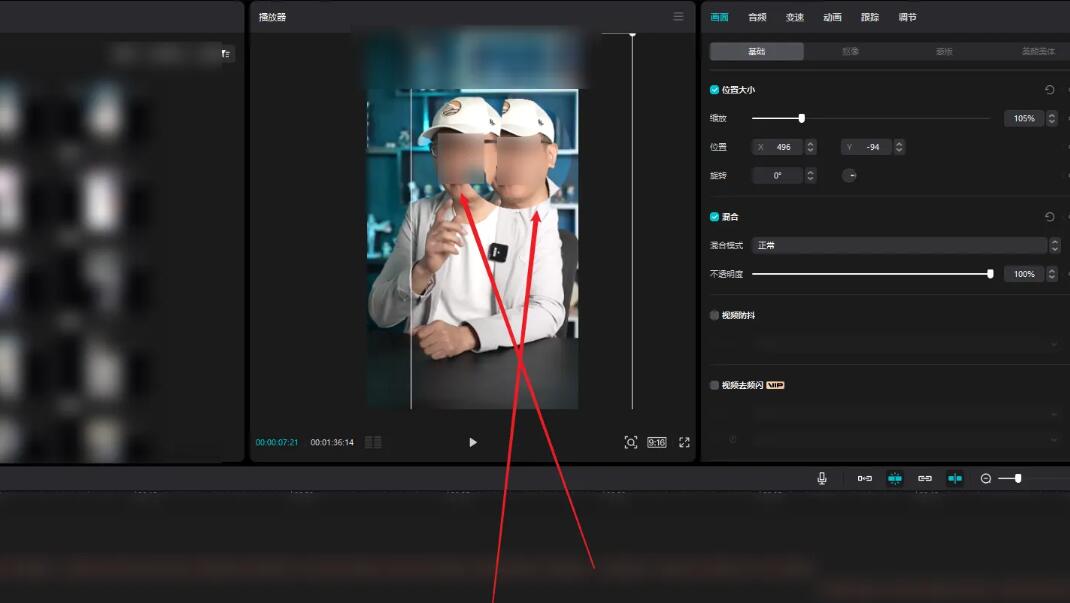This screenshot has width=1070, height=603.
Task: Switch to the 音频 tab
Action: (x=757, y=17)
